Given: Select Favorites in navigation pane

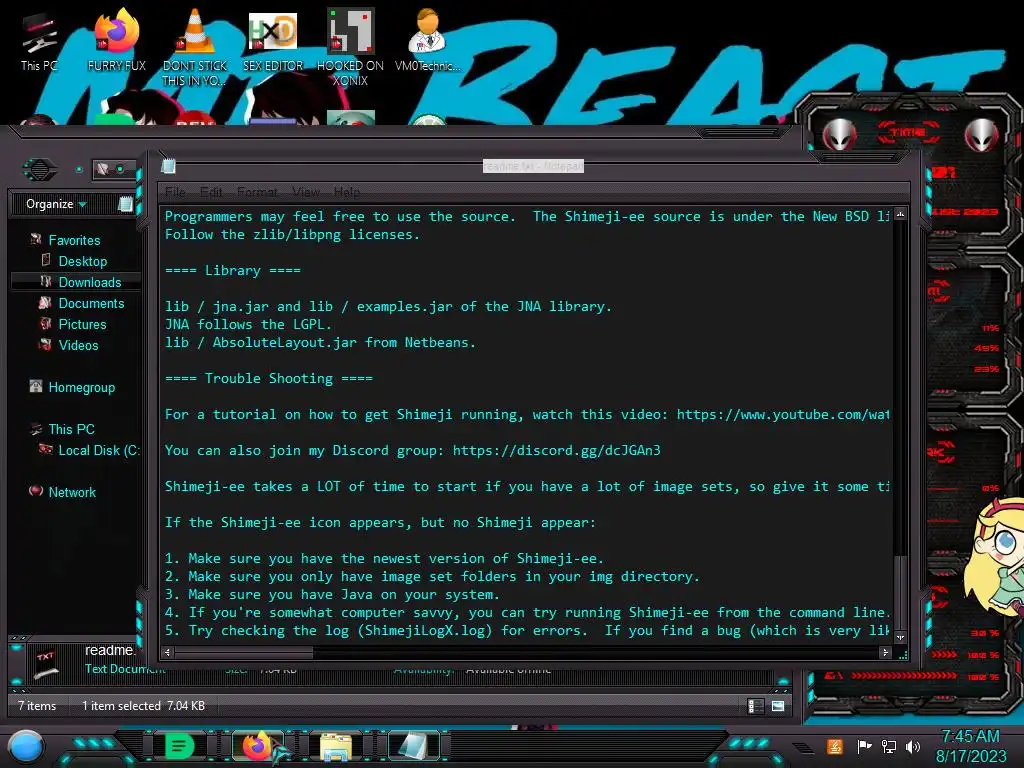Looking at the screenshot, I should (74, 240).
